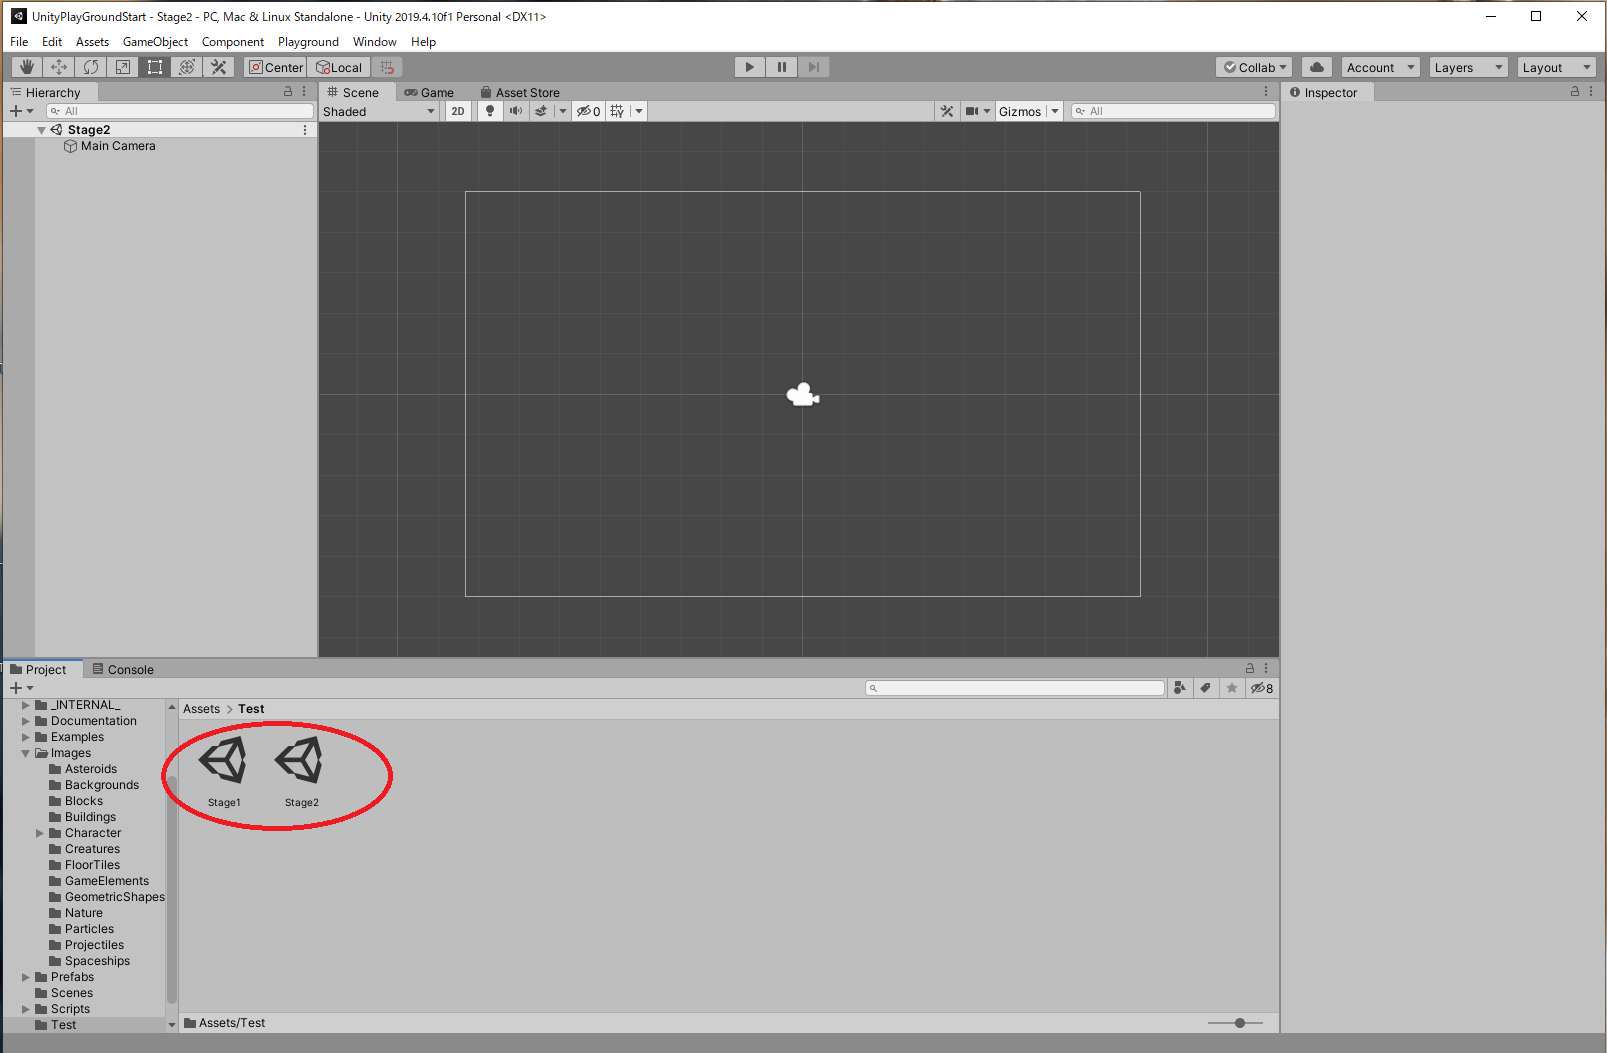Pause the game execution
The image size is (1607, 1053).
click(782, 67)
